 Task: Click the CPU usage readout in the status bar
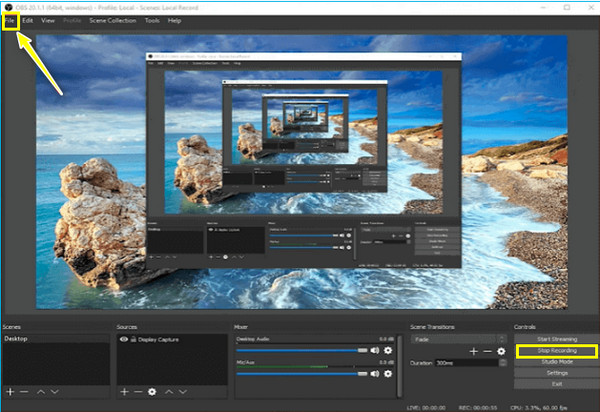pos(539,408)
